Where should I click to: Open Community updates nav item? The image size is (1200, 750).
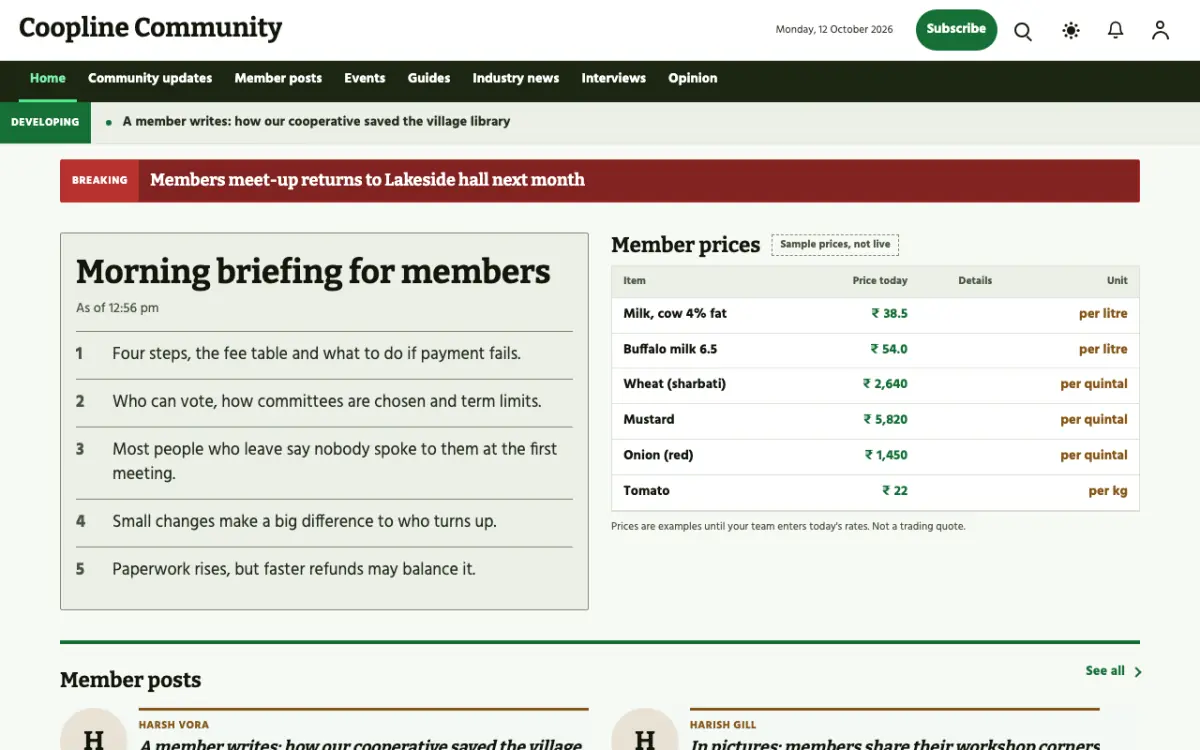tap(150, 79)
